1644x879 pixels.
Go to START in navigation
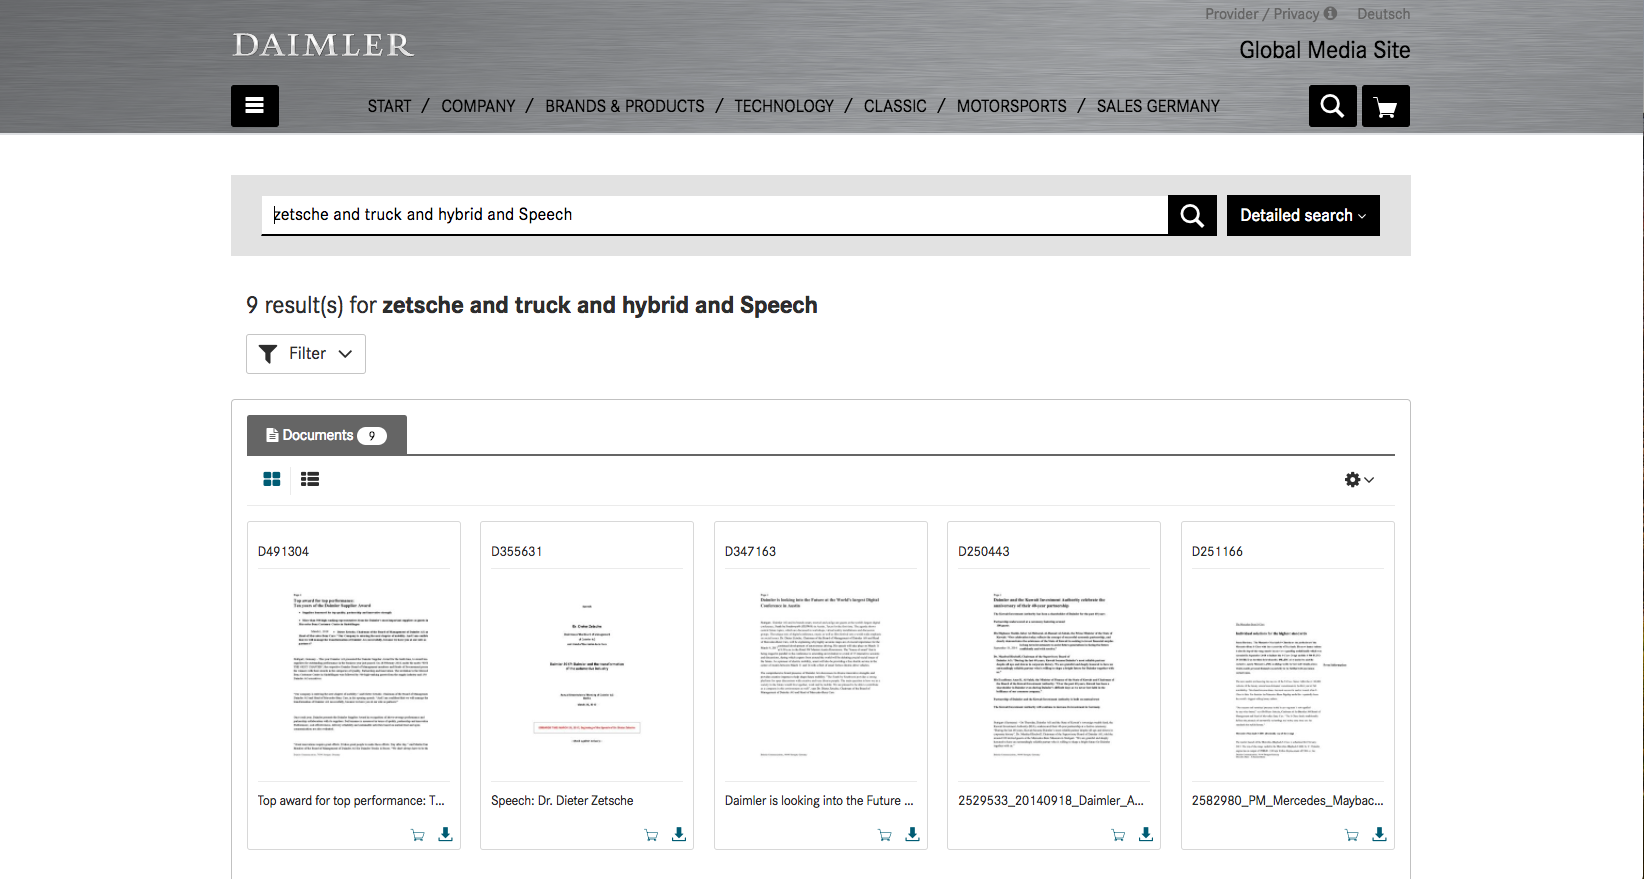pyautogui.click(x=389, y=106)
